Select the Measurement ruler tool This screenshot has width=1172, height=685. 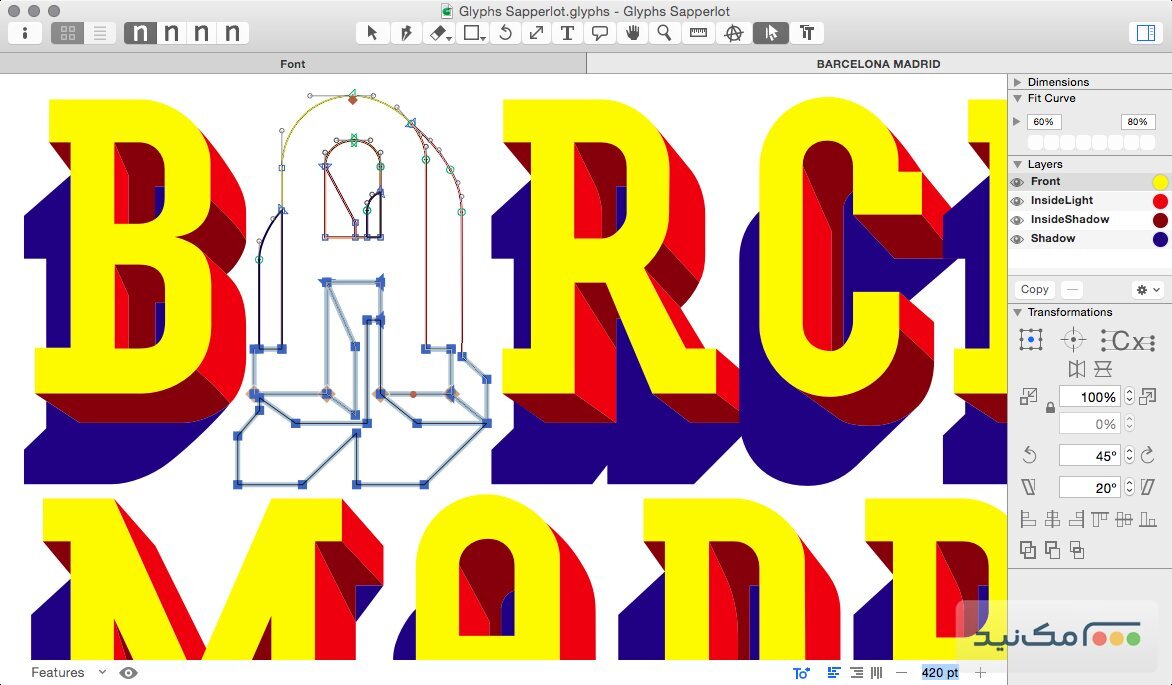click(x=699, y=33)
